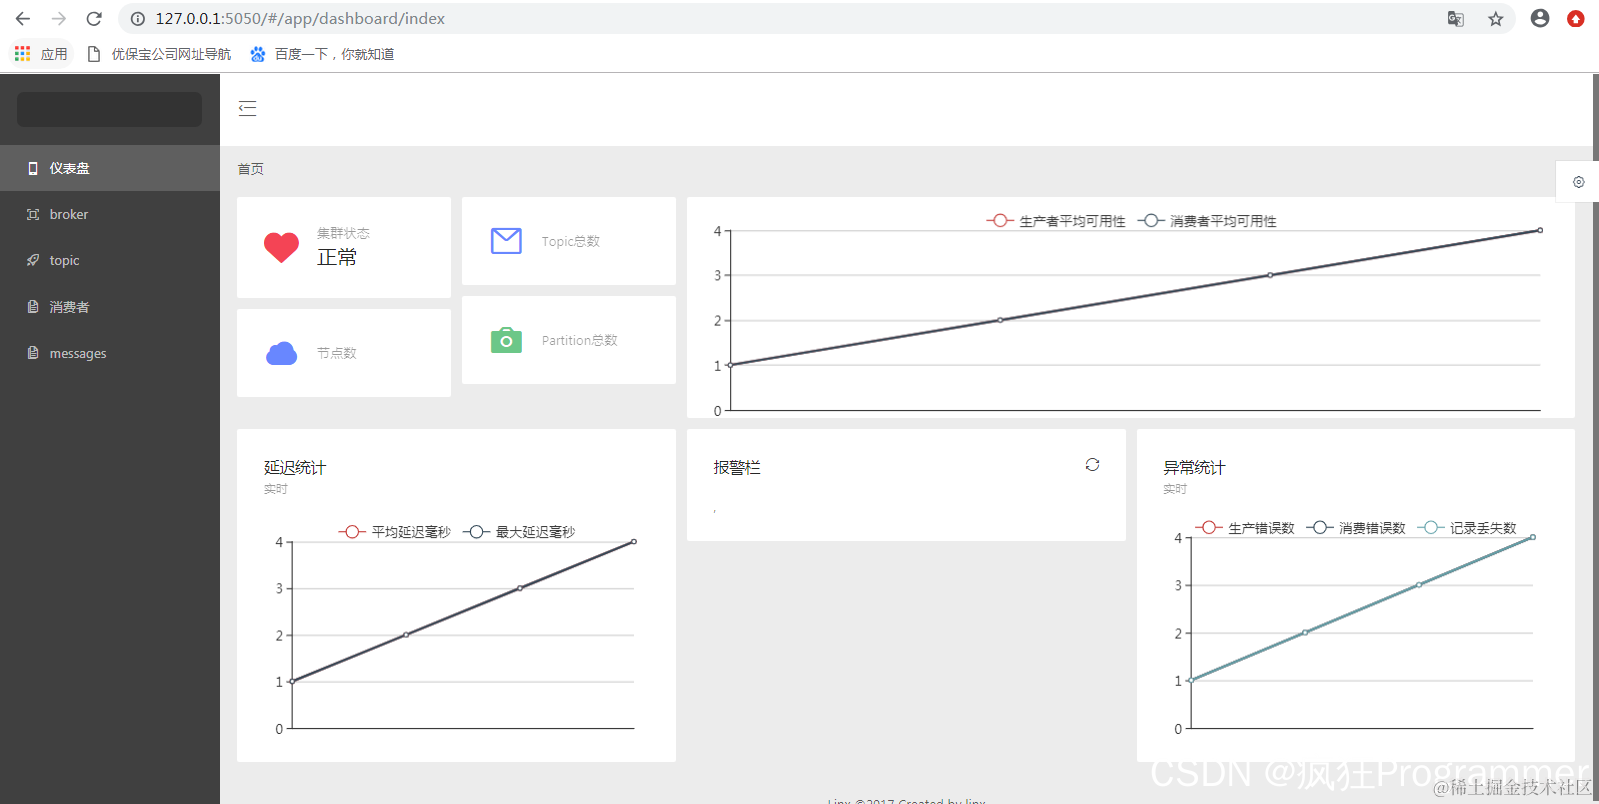This screenshot has height=804, width=1599.
Task: Click the broker sidebar icon
Action: [33, 214]
